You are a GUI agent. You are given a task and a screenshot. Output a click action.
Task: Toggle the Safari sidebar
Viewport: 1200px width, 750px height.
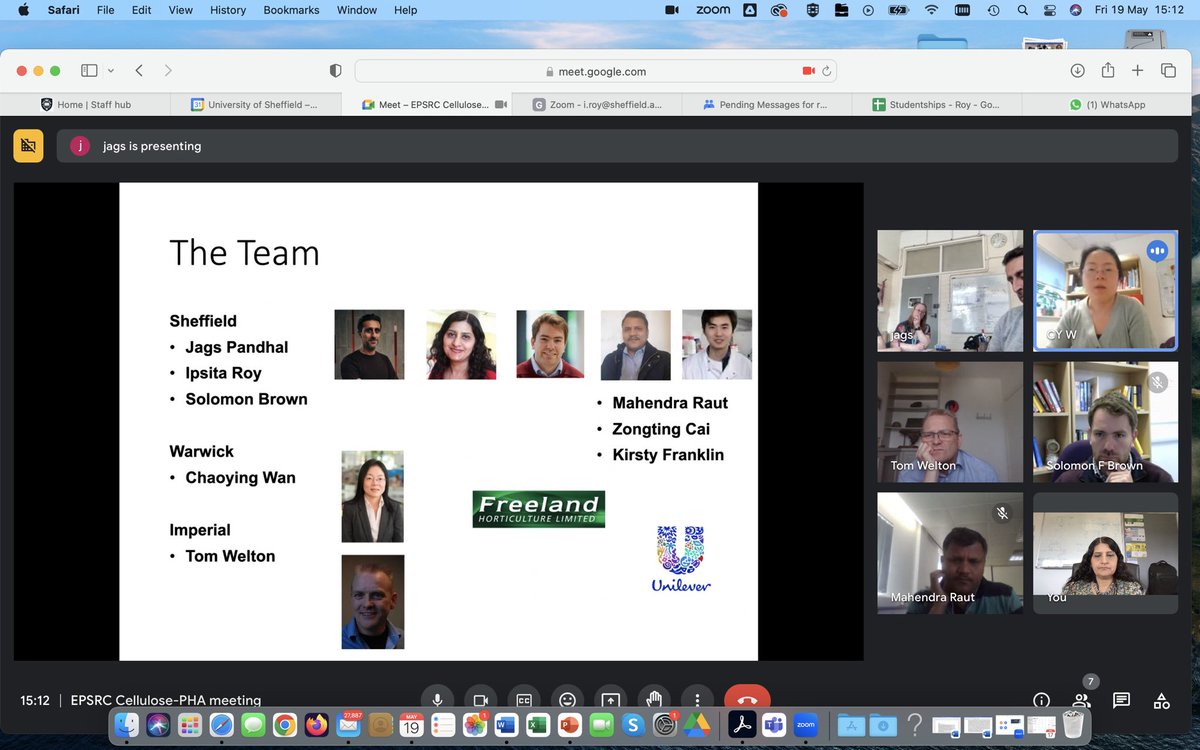coord(89,71)
